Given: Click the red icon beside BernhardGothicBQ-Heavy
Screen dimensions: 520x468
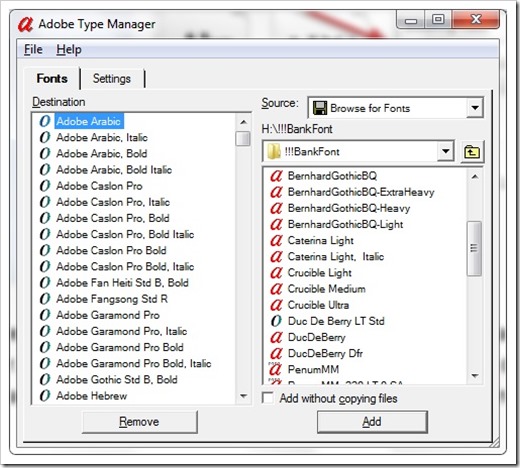Looking at the screenshot, I should point(276,208).
